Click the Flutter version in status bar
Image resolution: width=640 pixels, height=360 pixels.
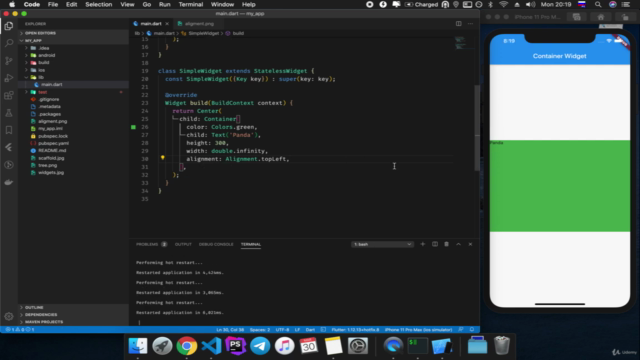click(355, 329)
